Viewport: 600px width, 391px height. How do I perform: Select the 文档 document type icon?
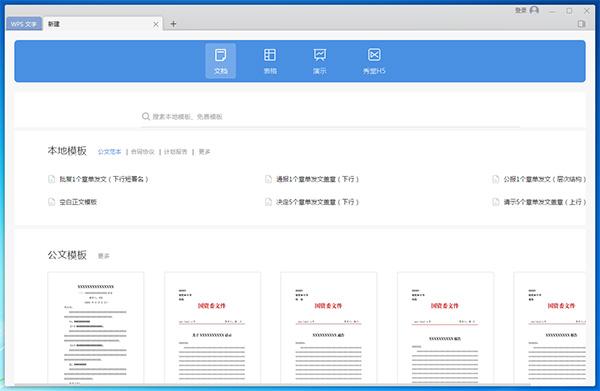coord(220,61)
